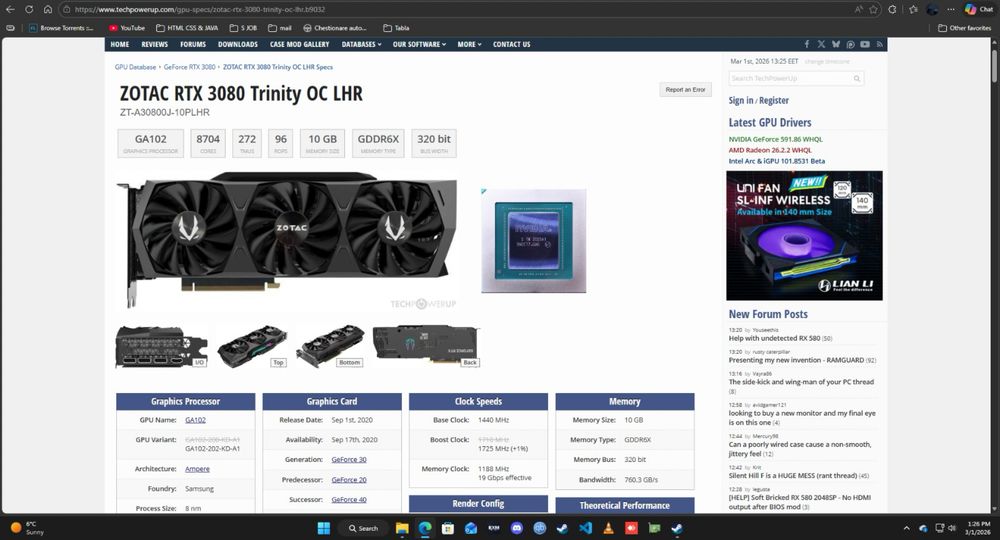Image resolution: width=1000 pixels, height=540 pixels.
Task: Click the browser address bar URL
Action: [x=200, y=10]
